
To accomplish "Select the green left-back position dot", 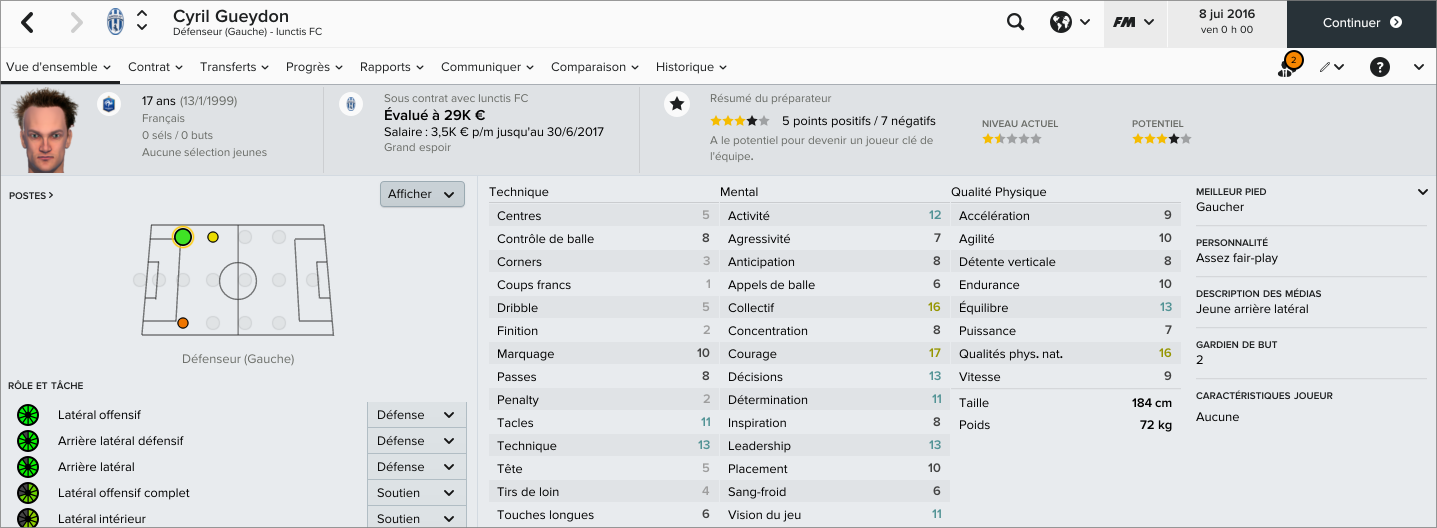I will pos(183,237).
